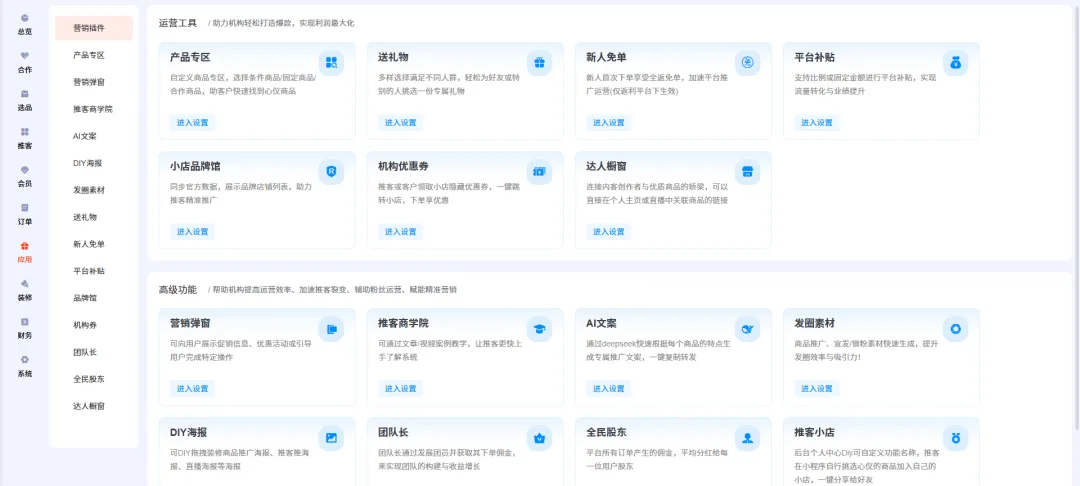The width and height of the screenshot is (1080, 486).
Task: Click 进入设置 on the 机构优惠券 card
Action: [x=400, y=231]
